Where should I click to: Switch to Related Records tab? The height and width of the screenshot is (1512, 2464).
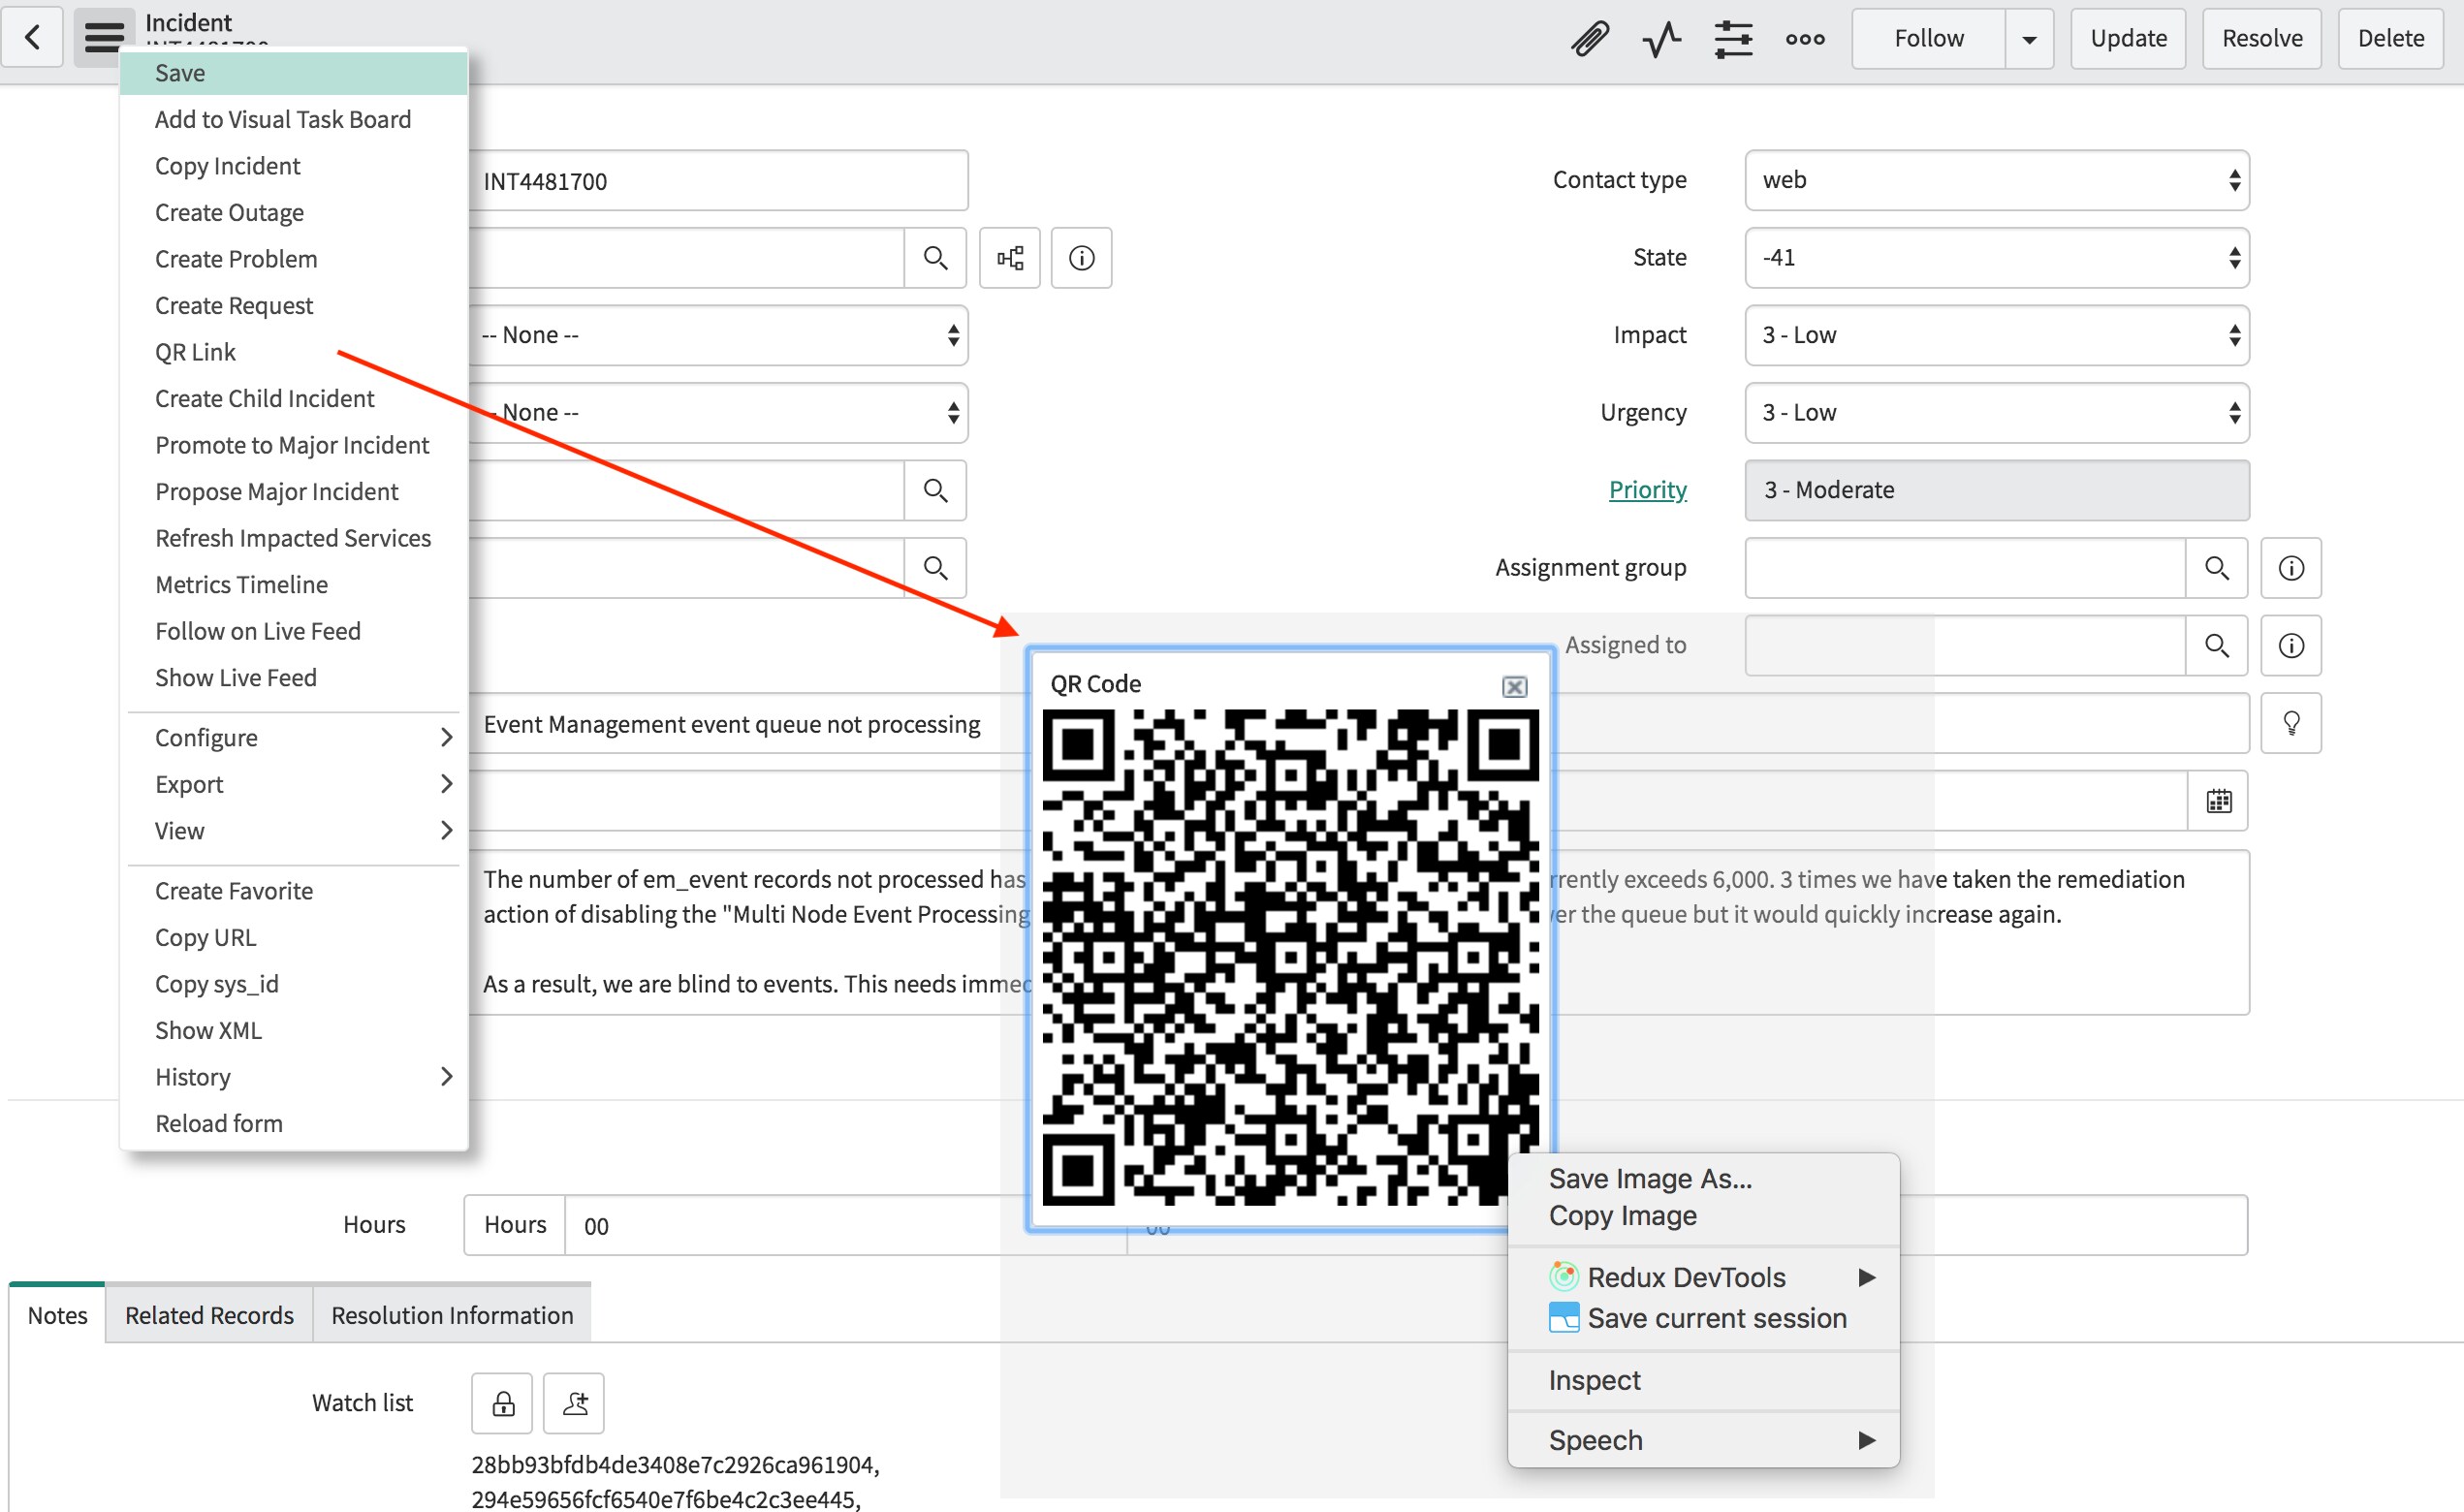coord(209,1315)
